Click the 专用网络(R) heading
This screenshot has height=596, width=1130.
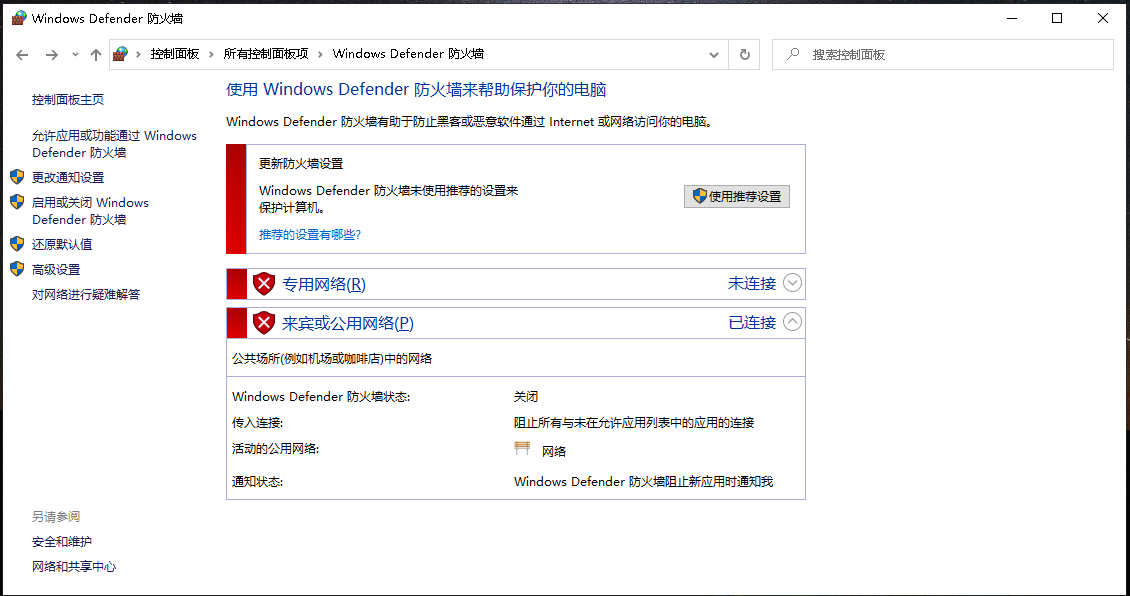click(324, 285)
